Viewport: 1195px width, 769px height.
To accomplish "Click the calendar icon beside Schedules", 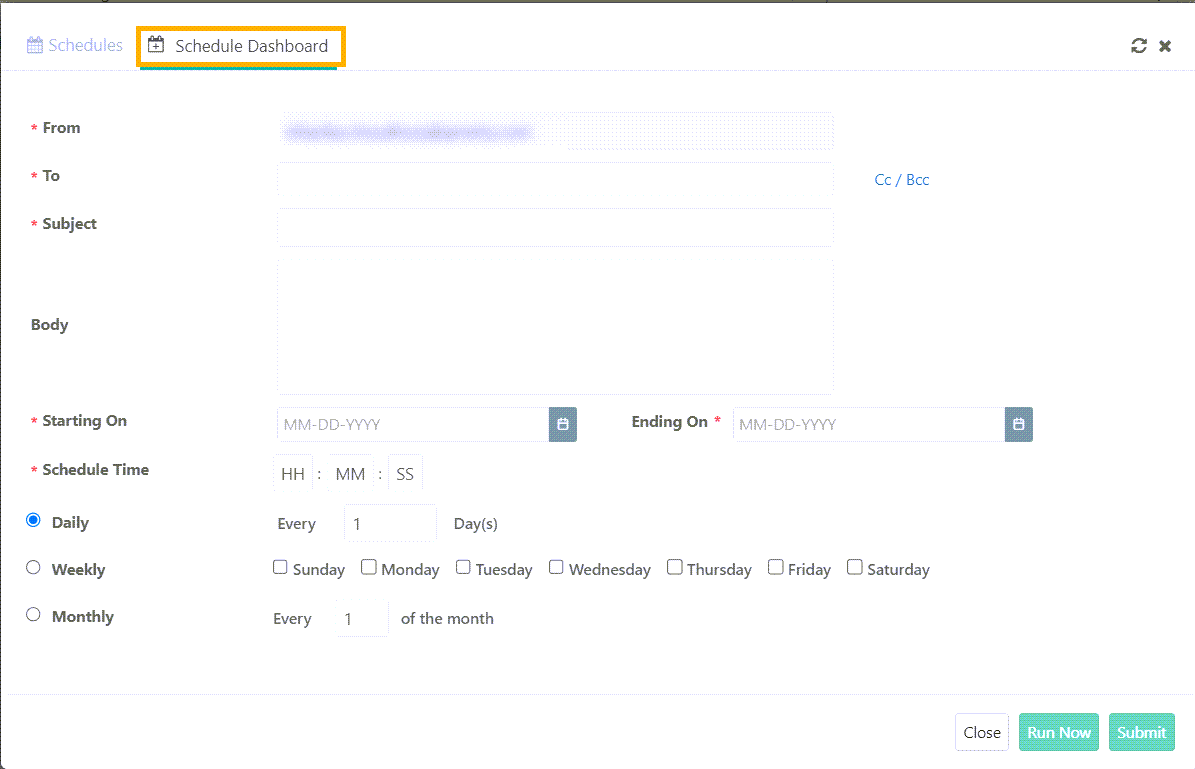I will coord(34,45).
